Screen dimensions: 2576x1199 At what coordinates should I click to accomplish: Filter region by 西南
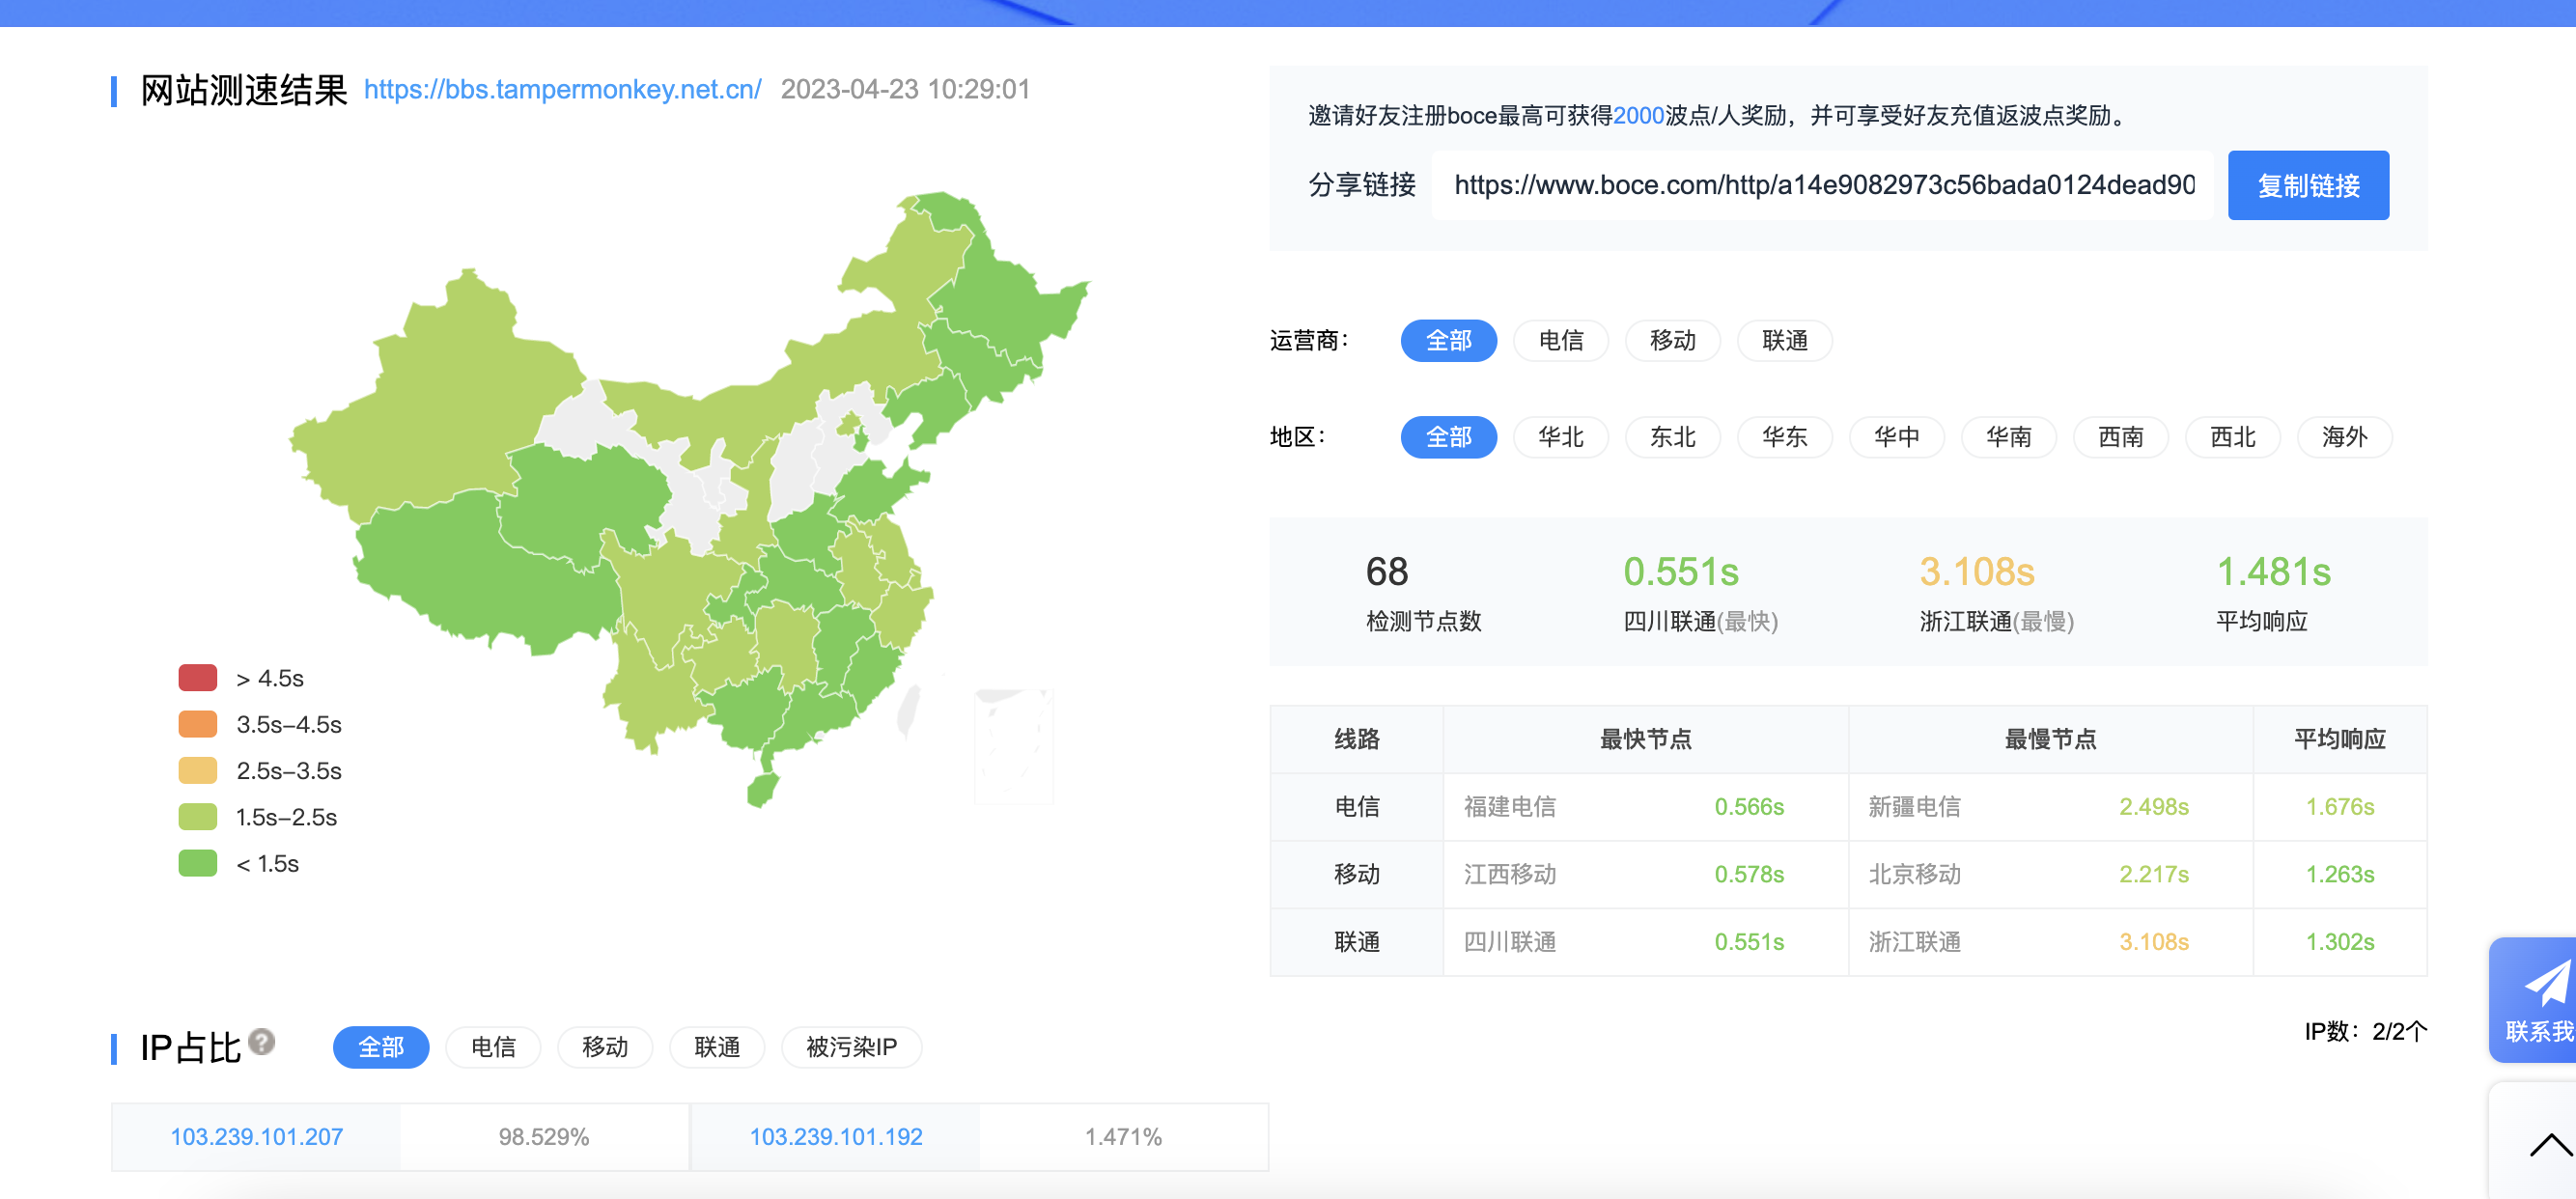[2120, 437]
